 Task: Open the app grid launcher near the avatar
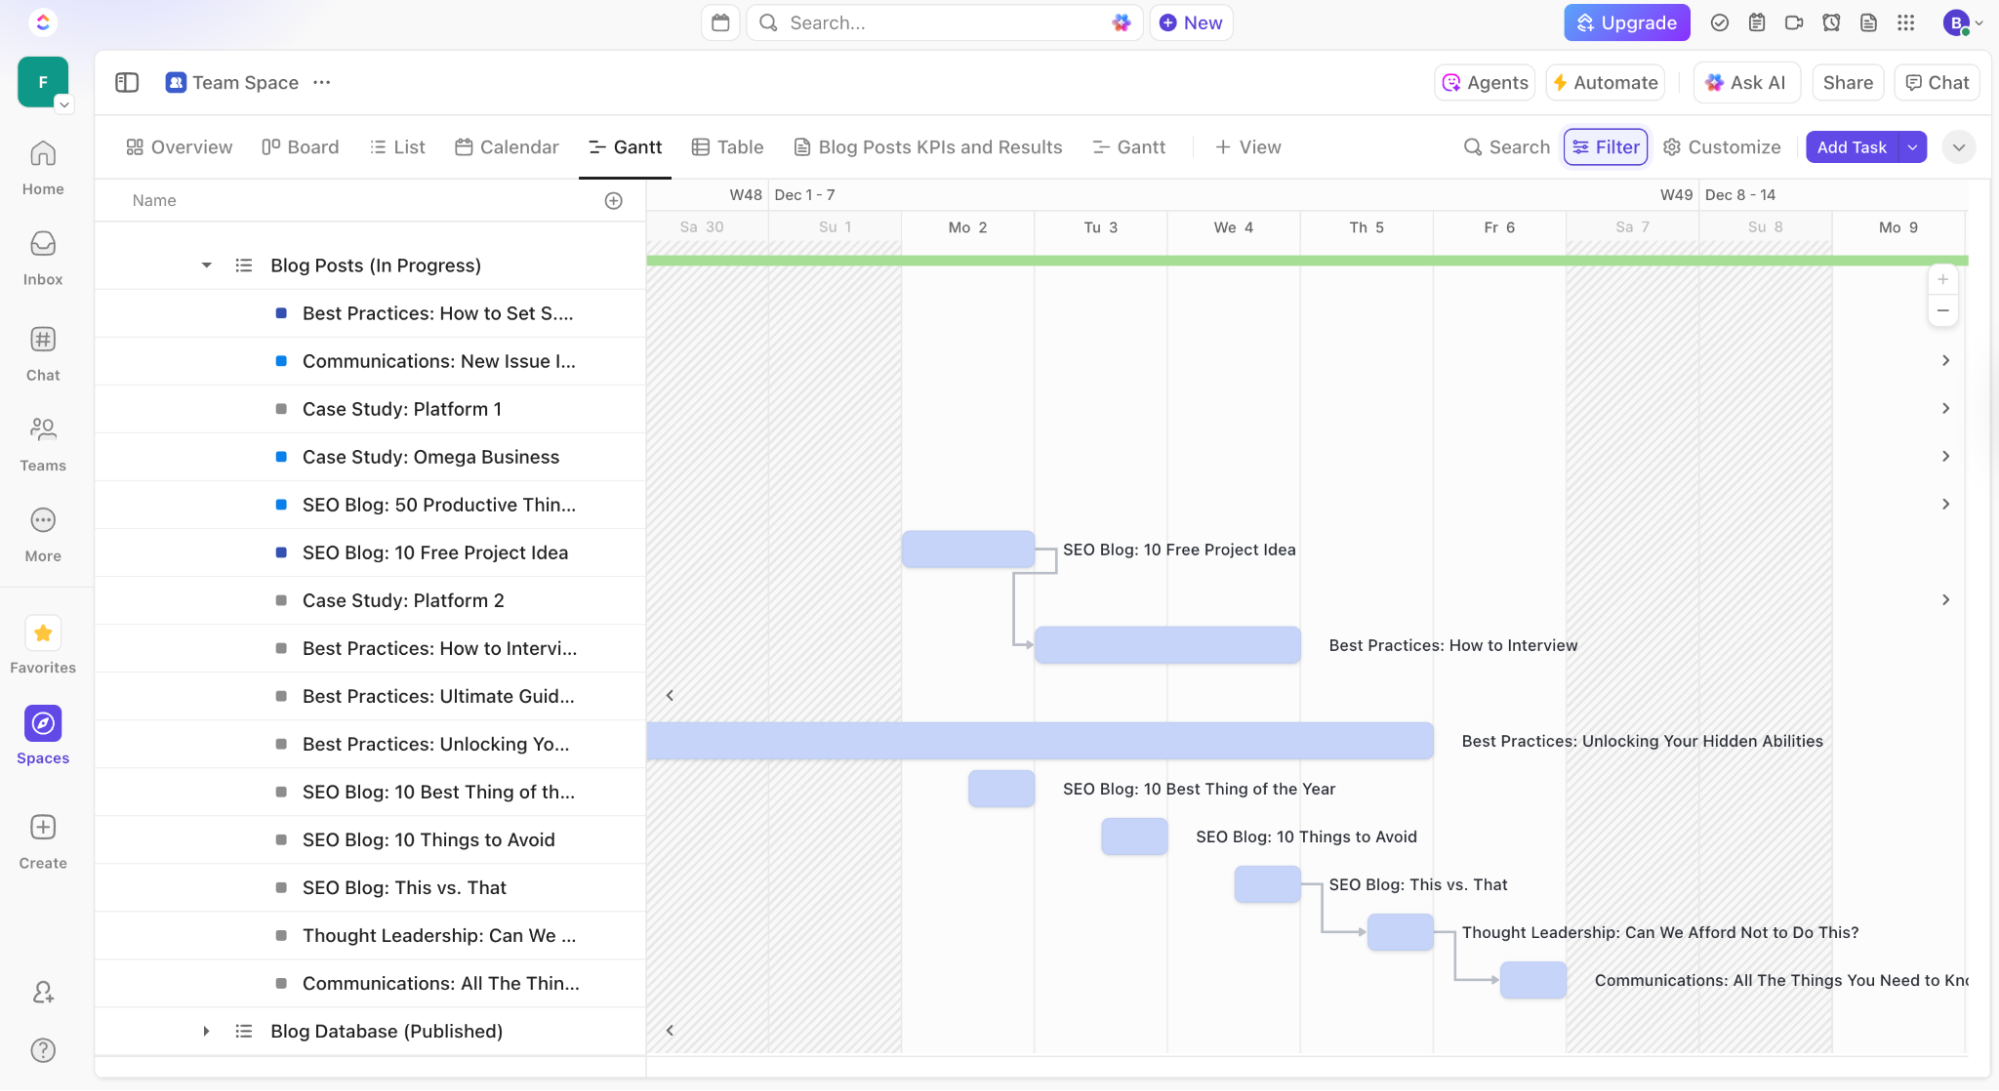click(1906, 22)
